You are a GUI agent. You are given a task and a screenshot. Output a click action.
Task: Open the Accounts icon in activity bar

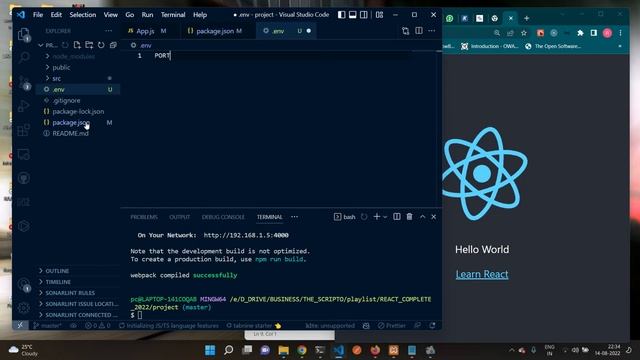click(x=24, y=284)
